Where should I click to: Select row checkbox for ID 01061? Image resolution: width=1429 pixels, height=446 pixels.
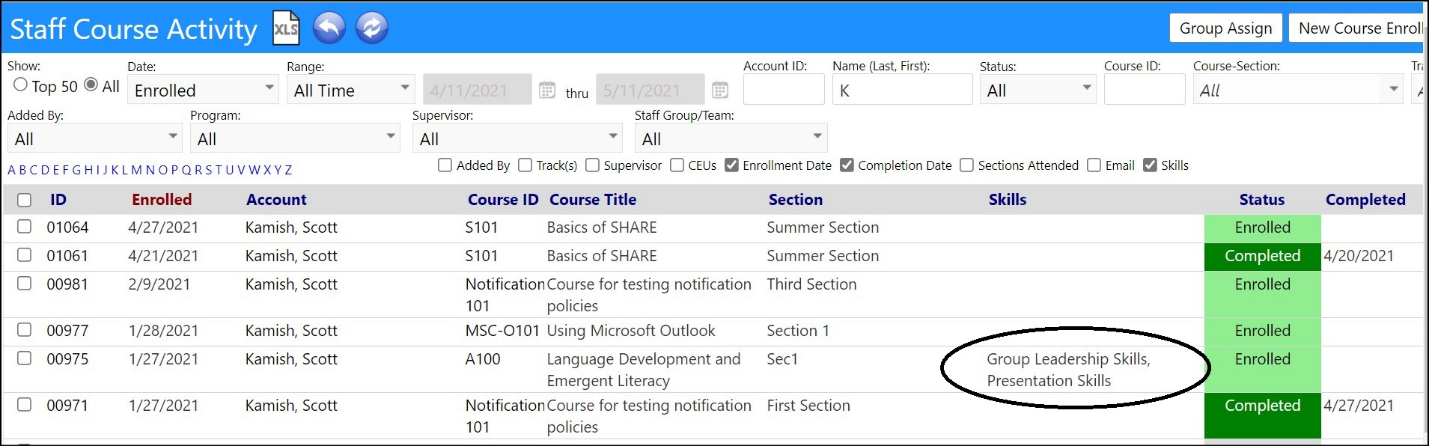pos(24,255)
